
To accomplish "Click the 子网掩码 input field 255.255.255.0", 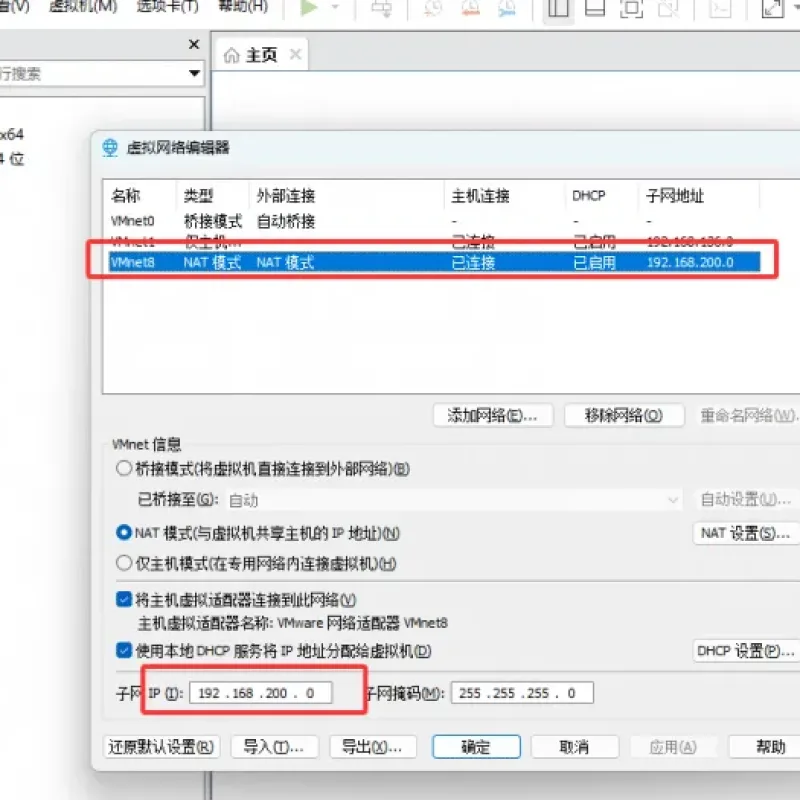I will point(522,693).
